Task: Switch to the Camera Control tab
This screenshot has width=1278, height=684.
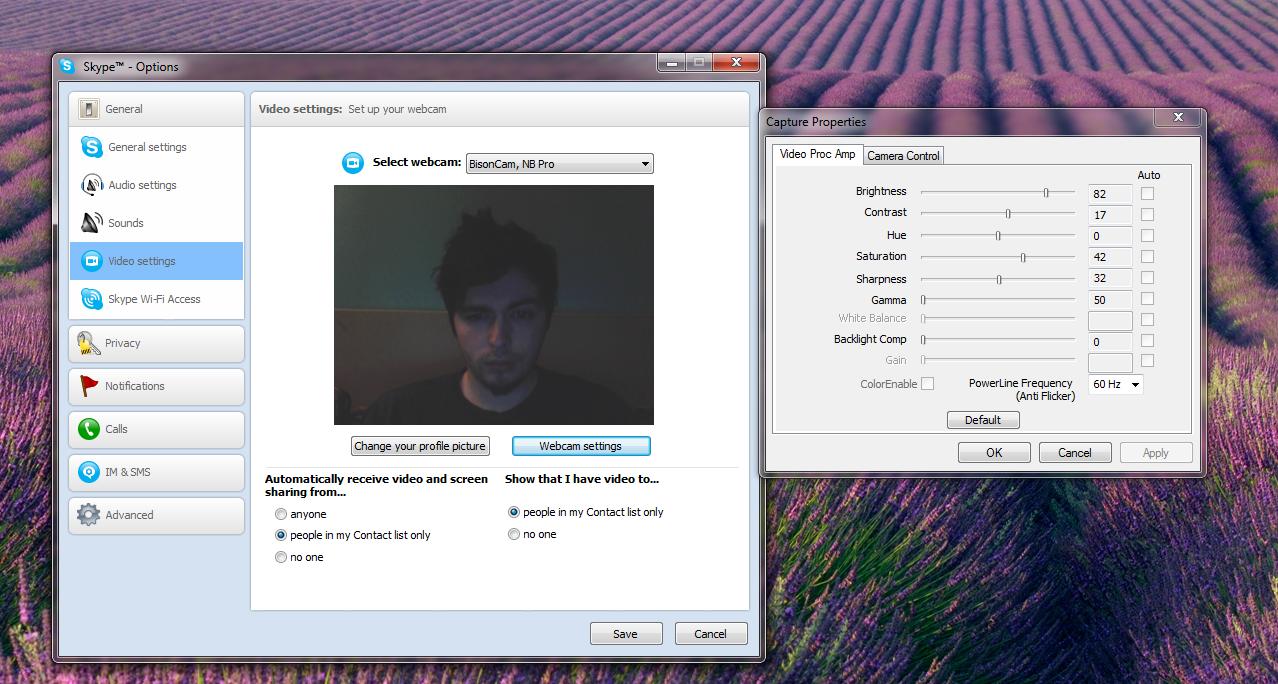Action: pyautogui.click(x=903, y=155)
